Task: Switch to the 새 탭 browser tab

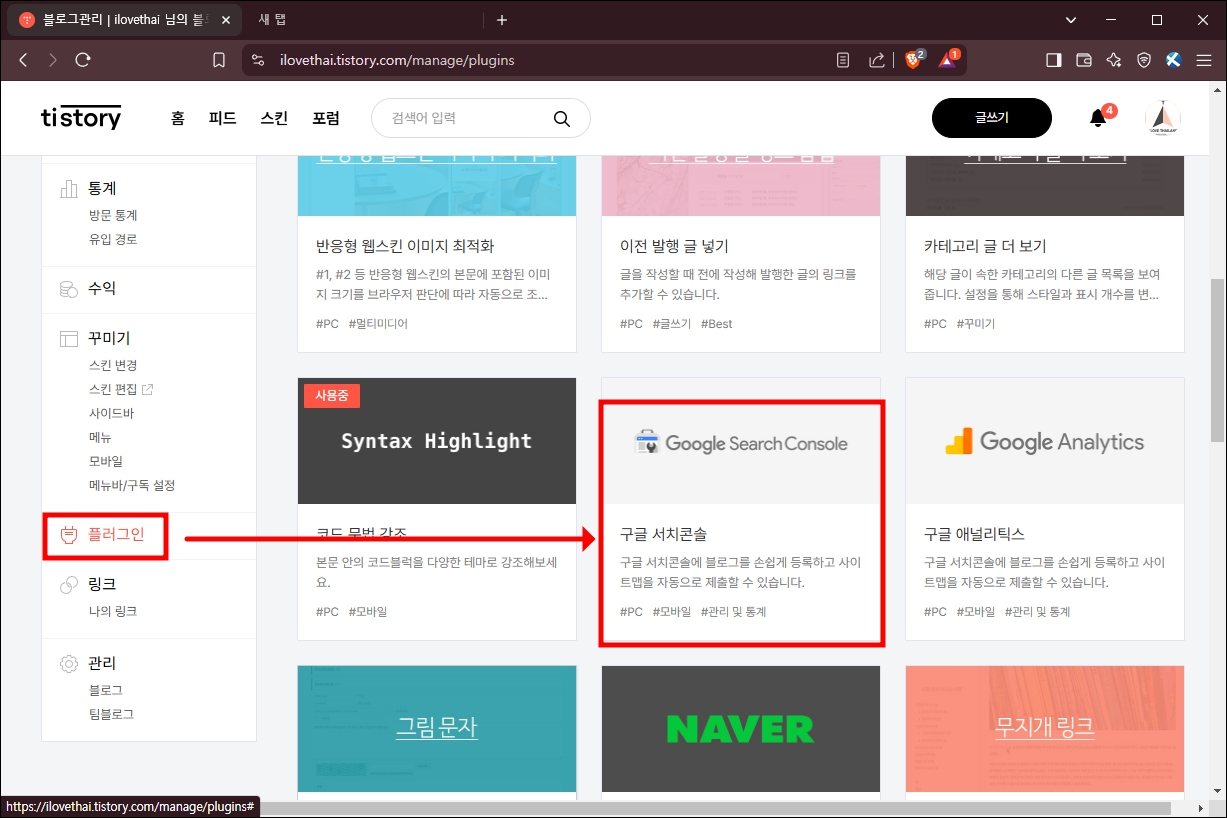Action: click(271, 20)
